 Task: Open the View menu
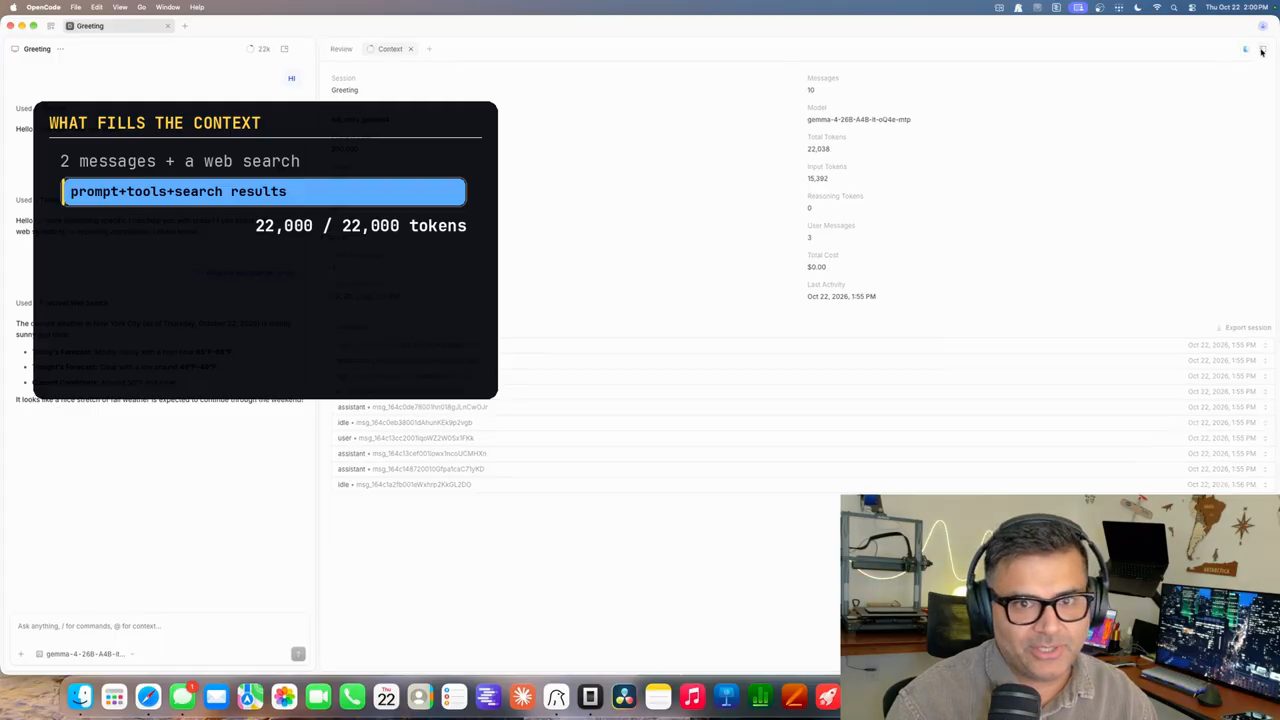click(120, 7)
